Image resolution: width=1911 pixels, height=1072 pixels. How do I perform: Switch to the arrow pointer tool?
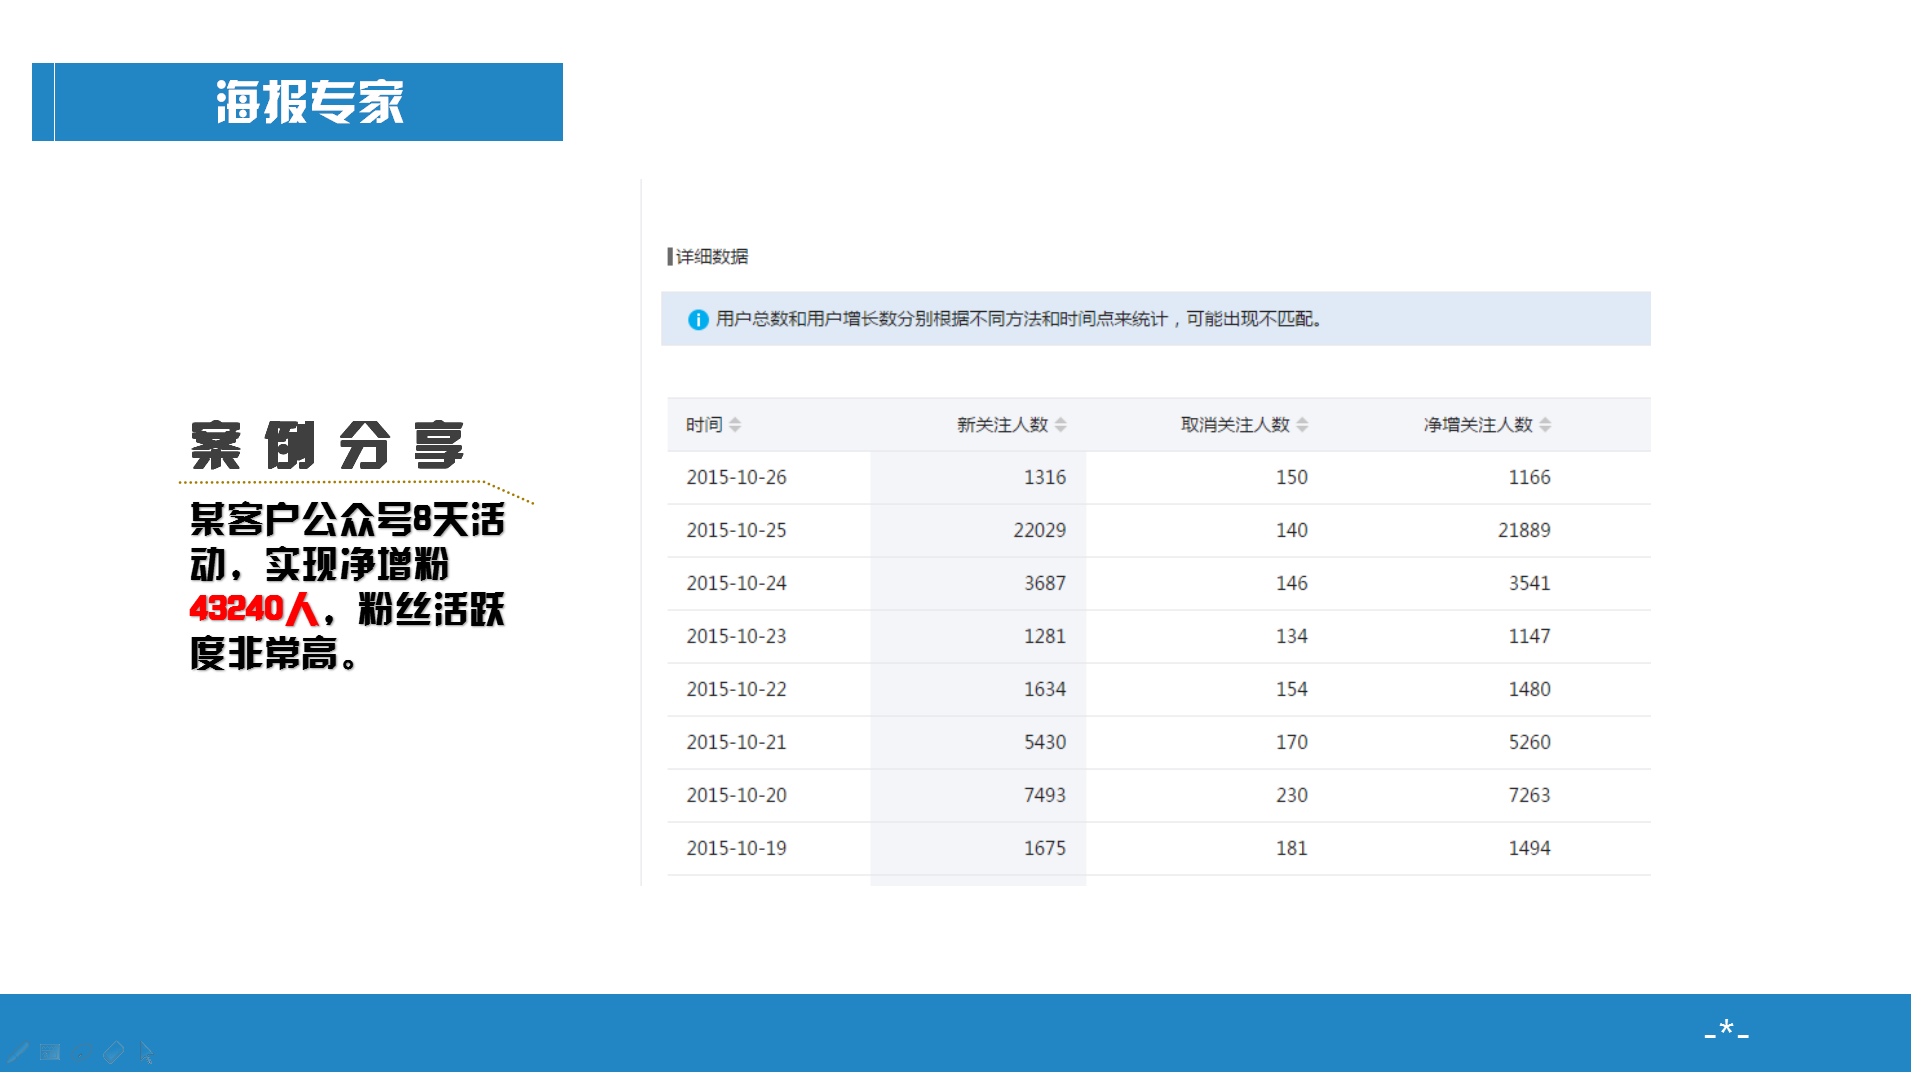146,1052
